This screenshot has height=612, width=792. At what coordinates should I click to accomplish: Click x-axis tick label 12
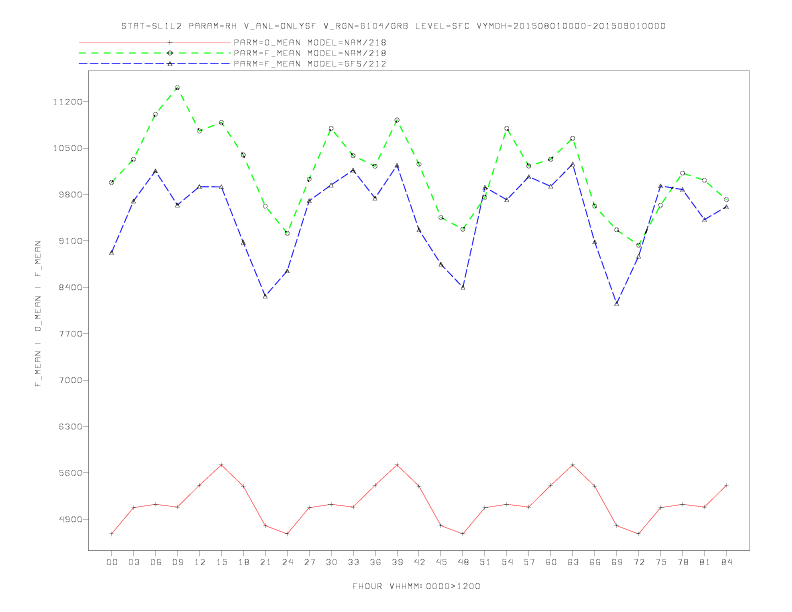(x=200, y=562)
